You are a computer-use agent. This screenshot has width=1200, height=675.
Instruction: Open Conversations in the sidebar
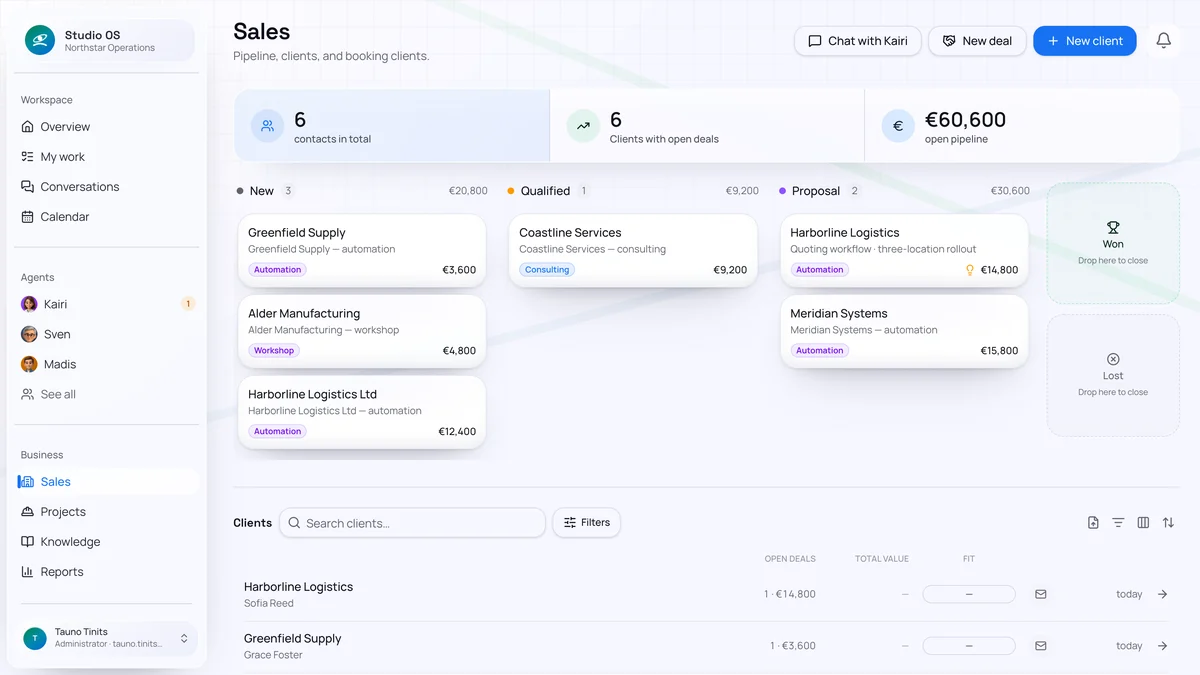coord(107,187)
